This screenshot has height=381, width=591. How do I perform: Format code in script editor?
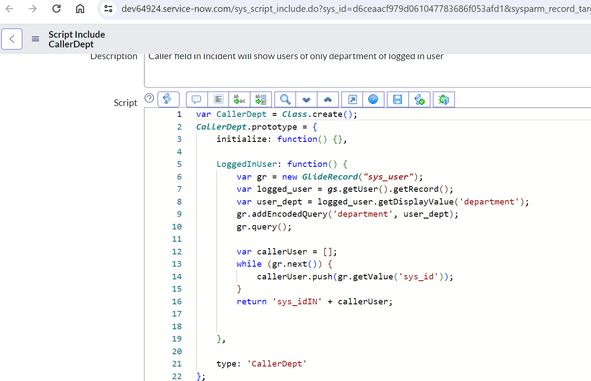218,99
